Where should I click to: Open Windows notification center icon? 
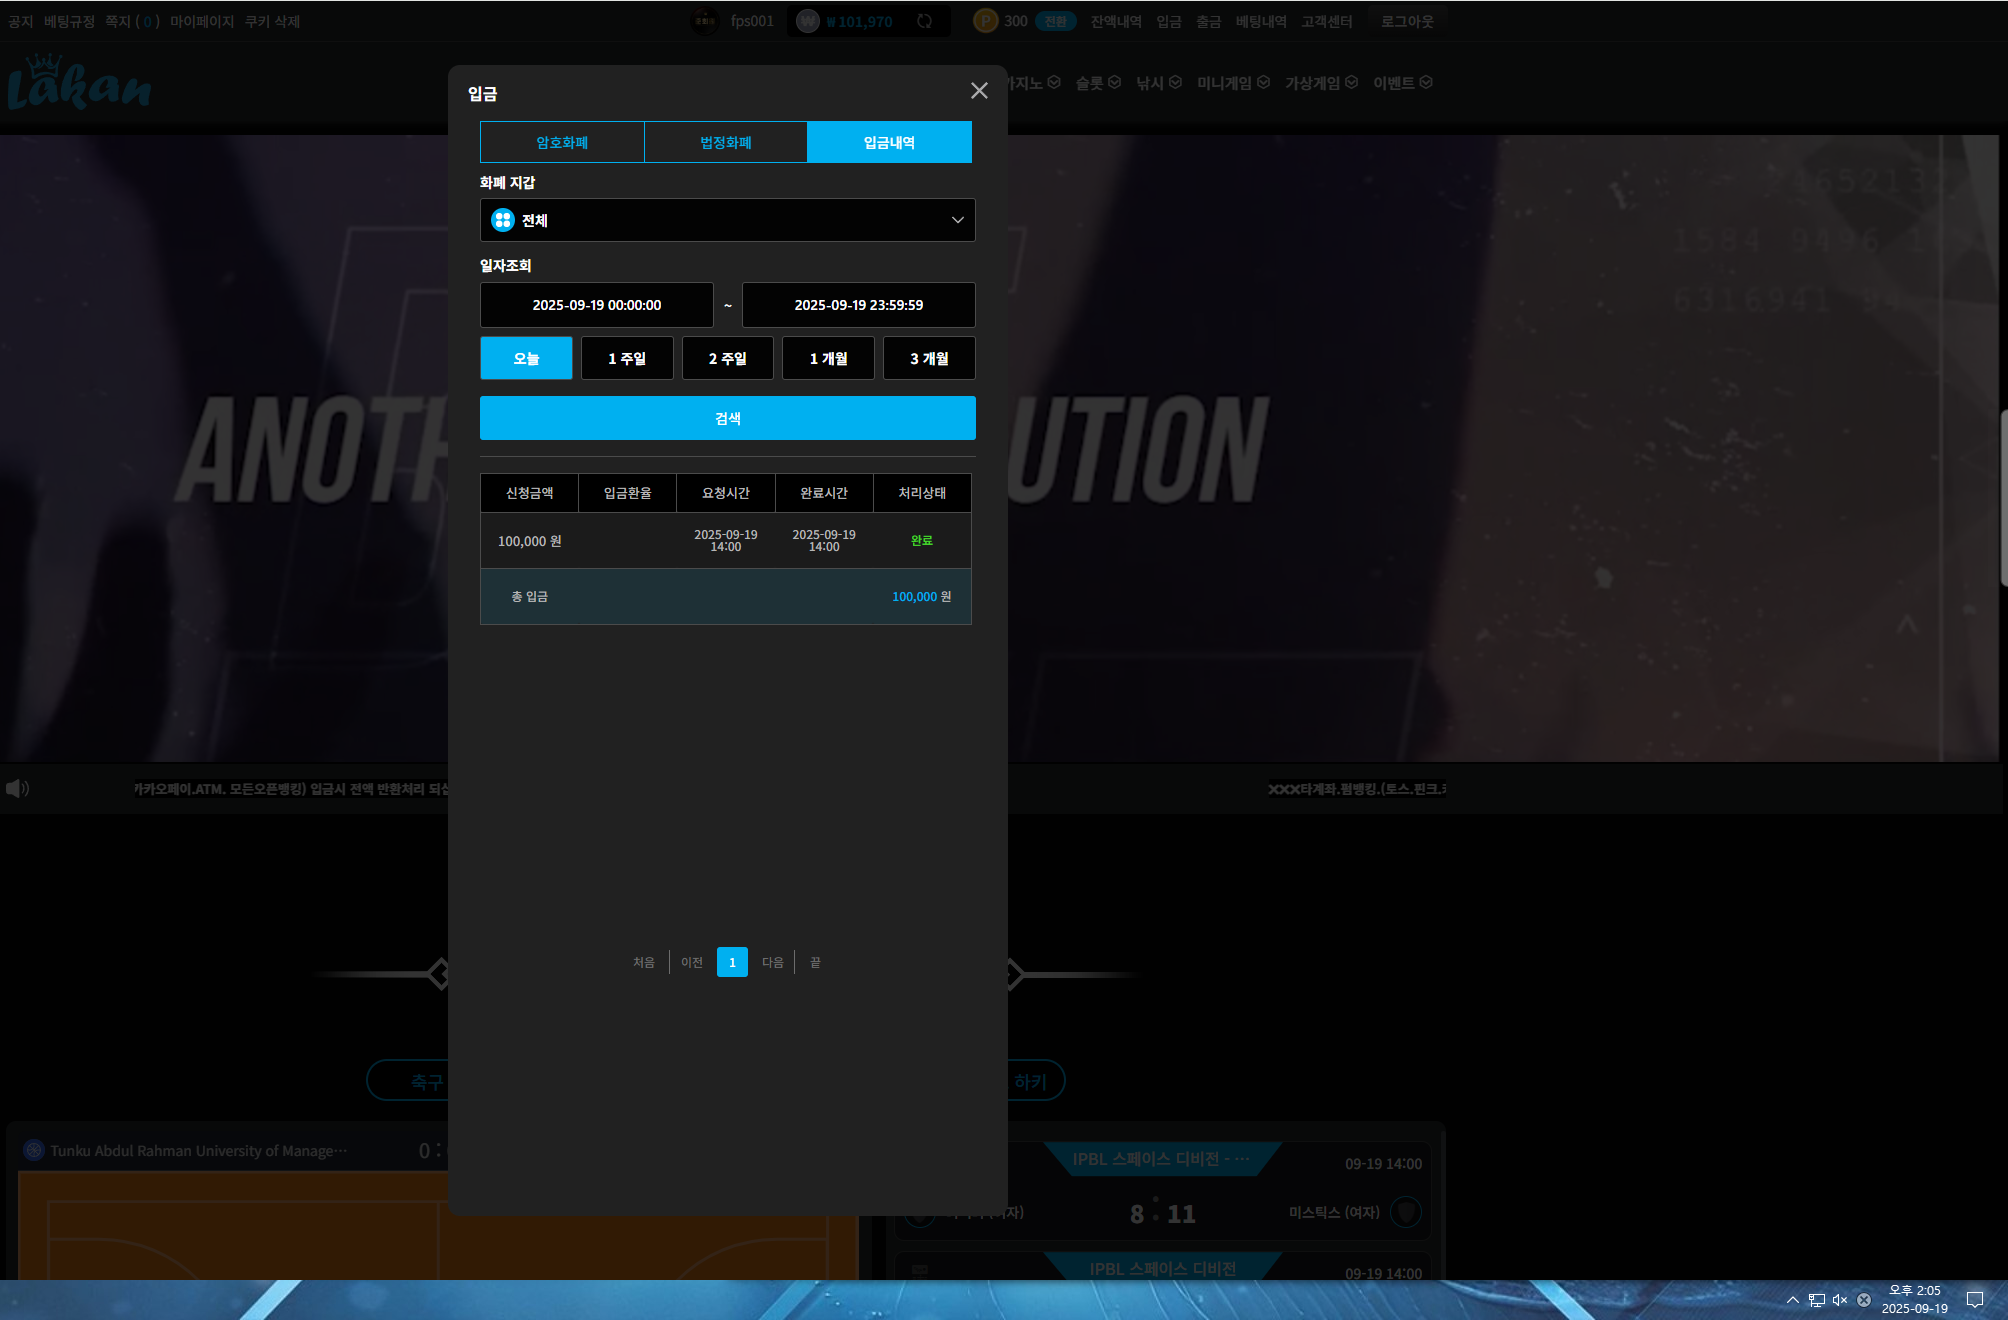1975,1300
